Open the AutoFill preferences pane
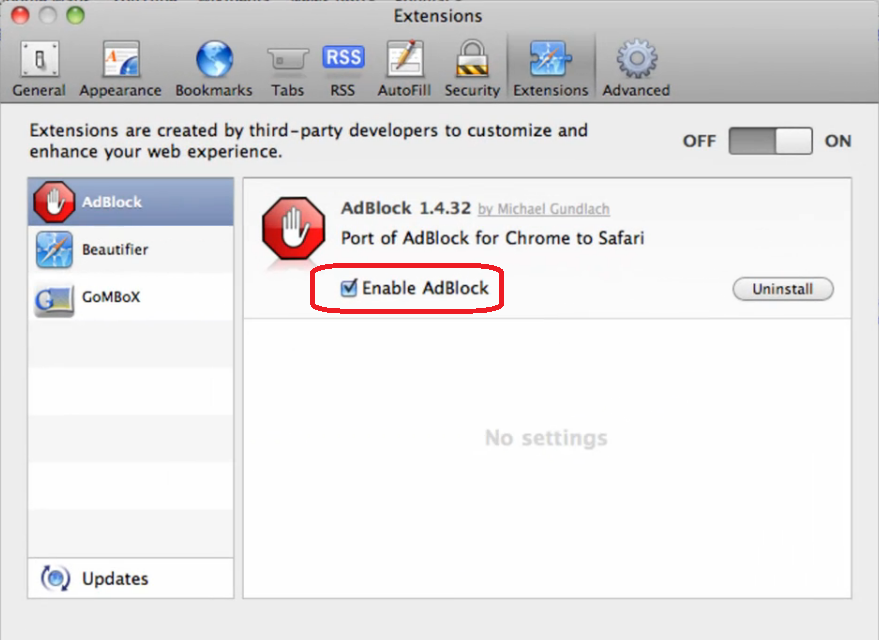The height and width of the screenshot is (640, 879). click(403, 69)
